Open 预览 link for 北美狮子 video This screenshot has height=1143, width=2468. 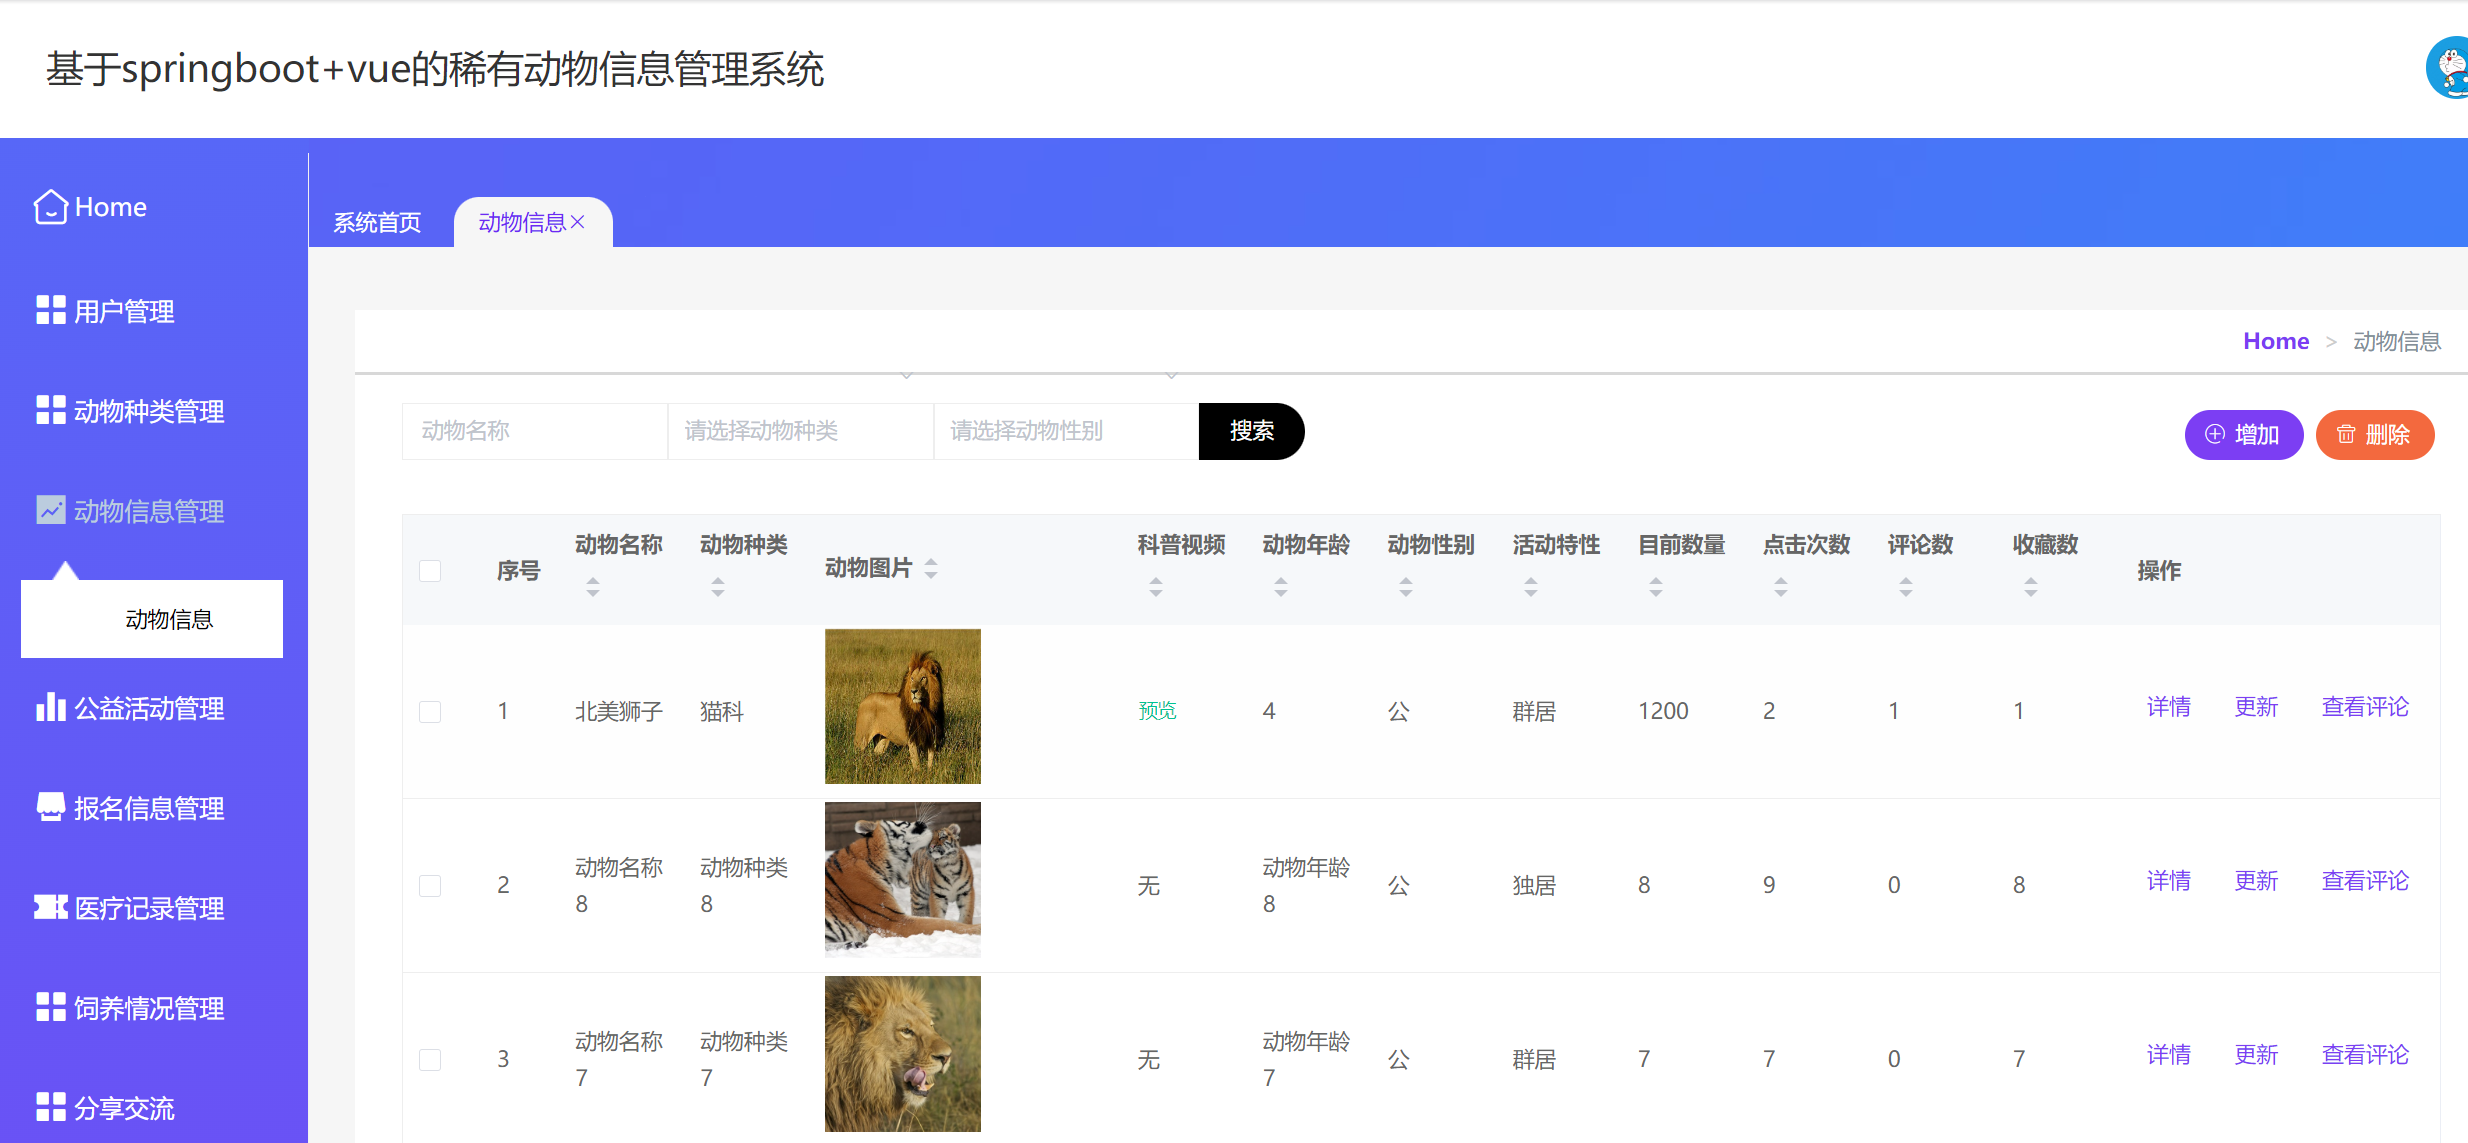[1156, 710]
